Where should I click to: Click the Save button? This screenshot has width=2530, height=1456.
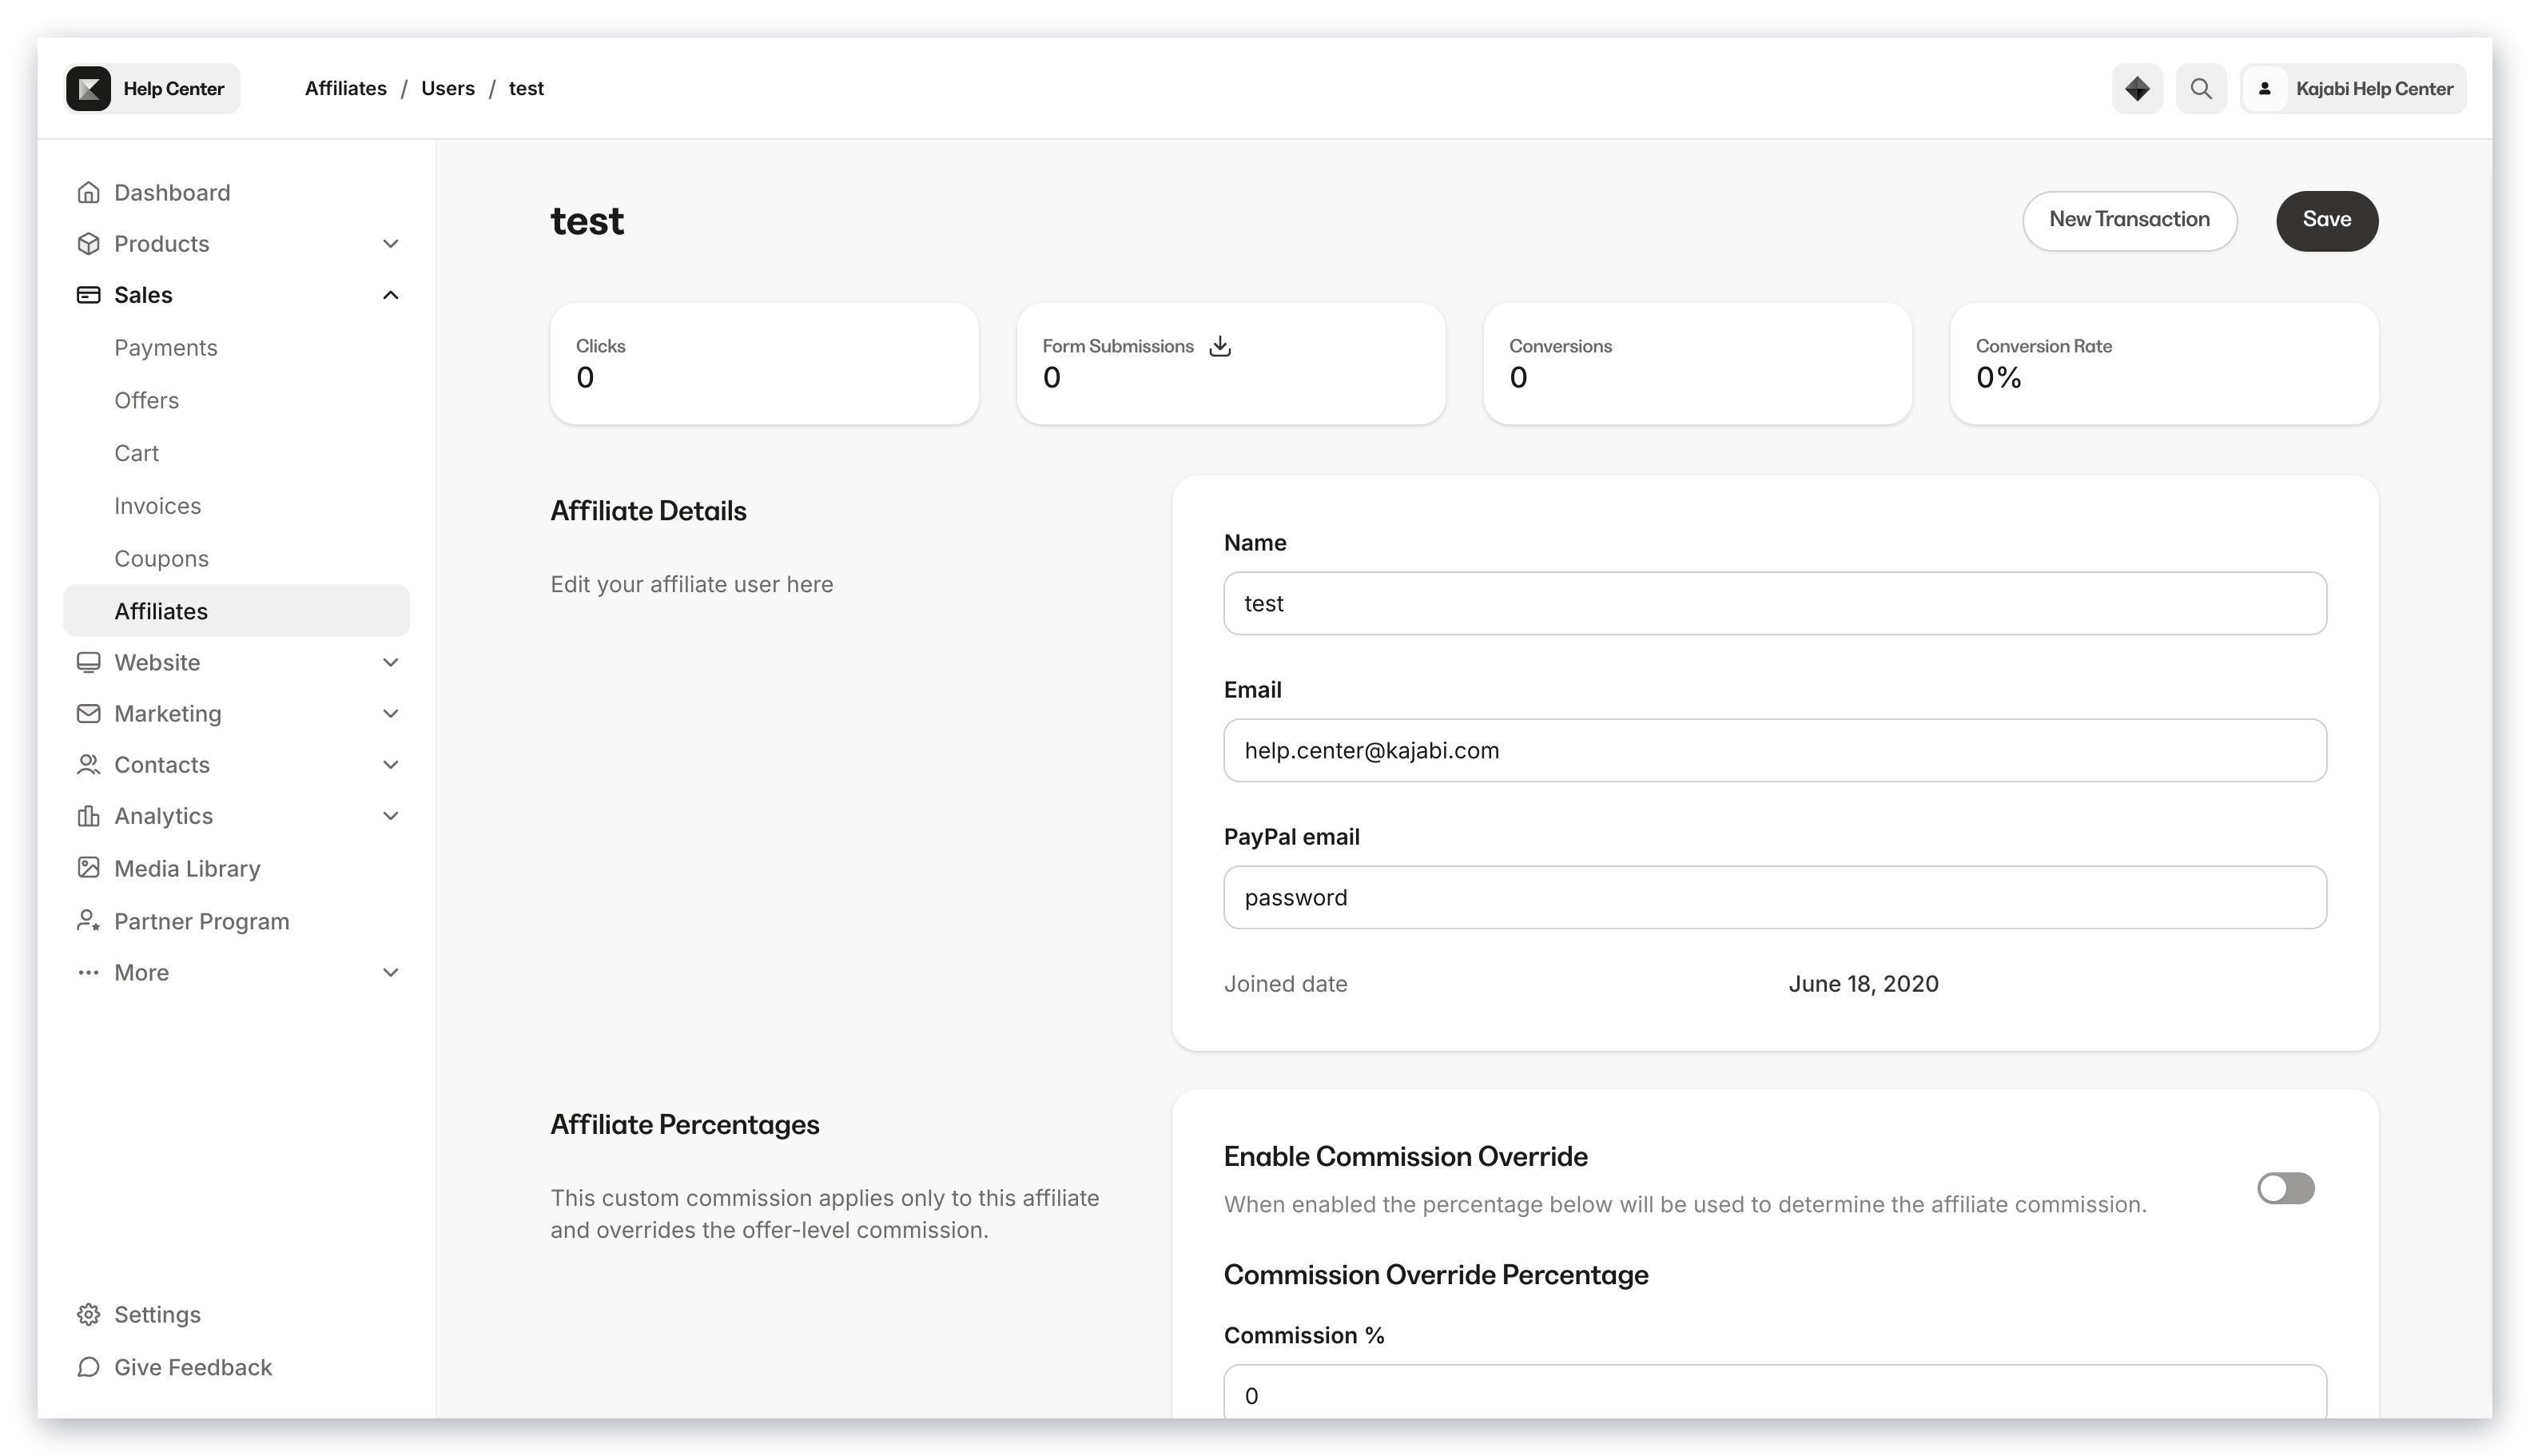point(2326,220)
